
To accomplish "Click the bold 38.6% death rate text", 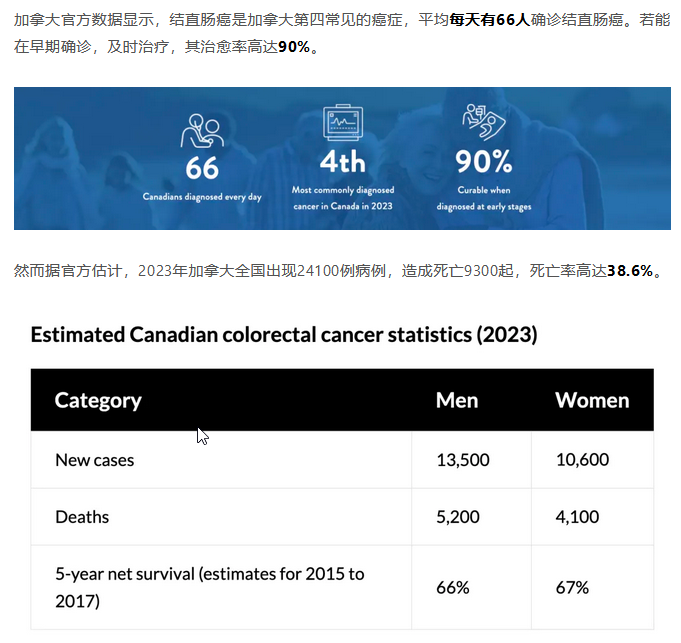I will [x=629, y=271].
